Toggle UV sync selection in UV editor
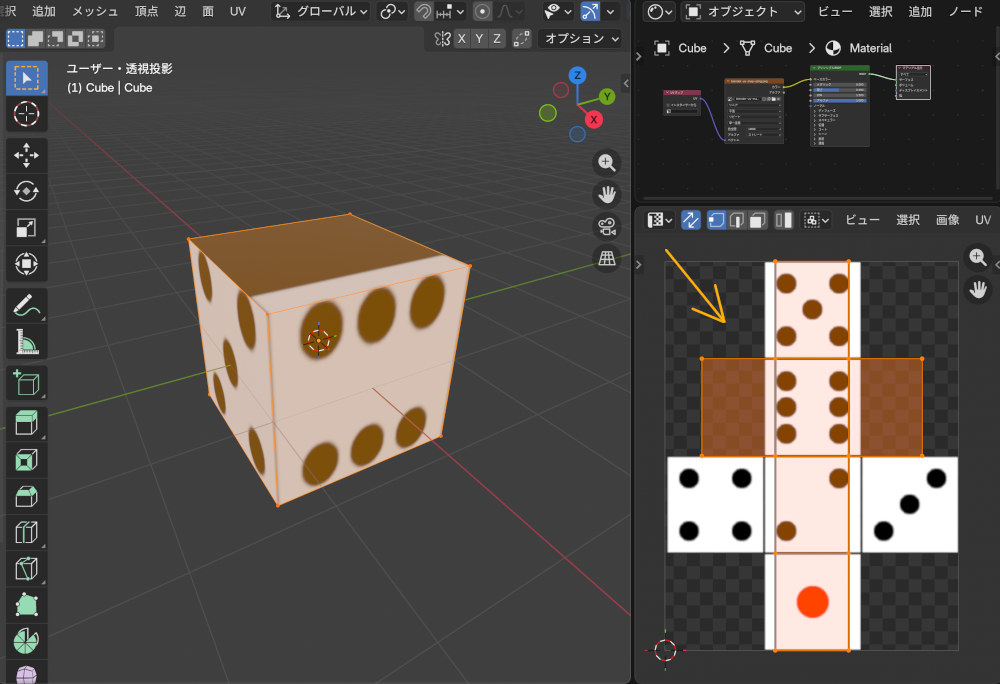Viewport: 1000px width, 684px height. point(690,219)
